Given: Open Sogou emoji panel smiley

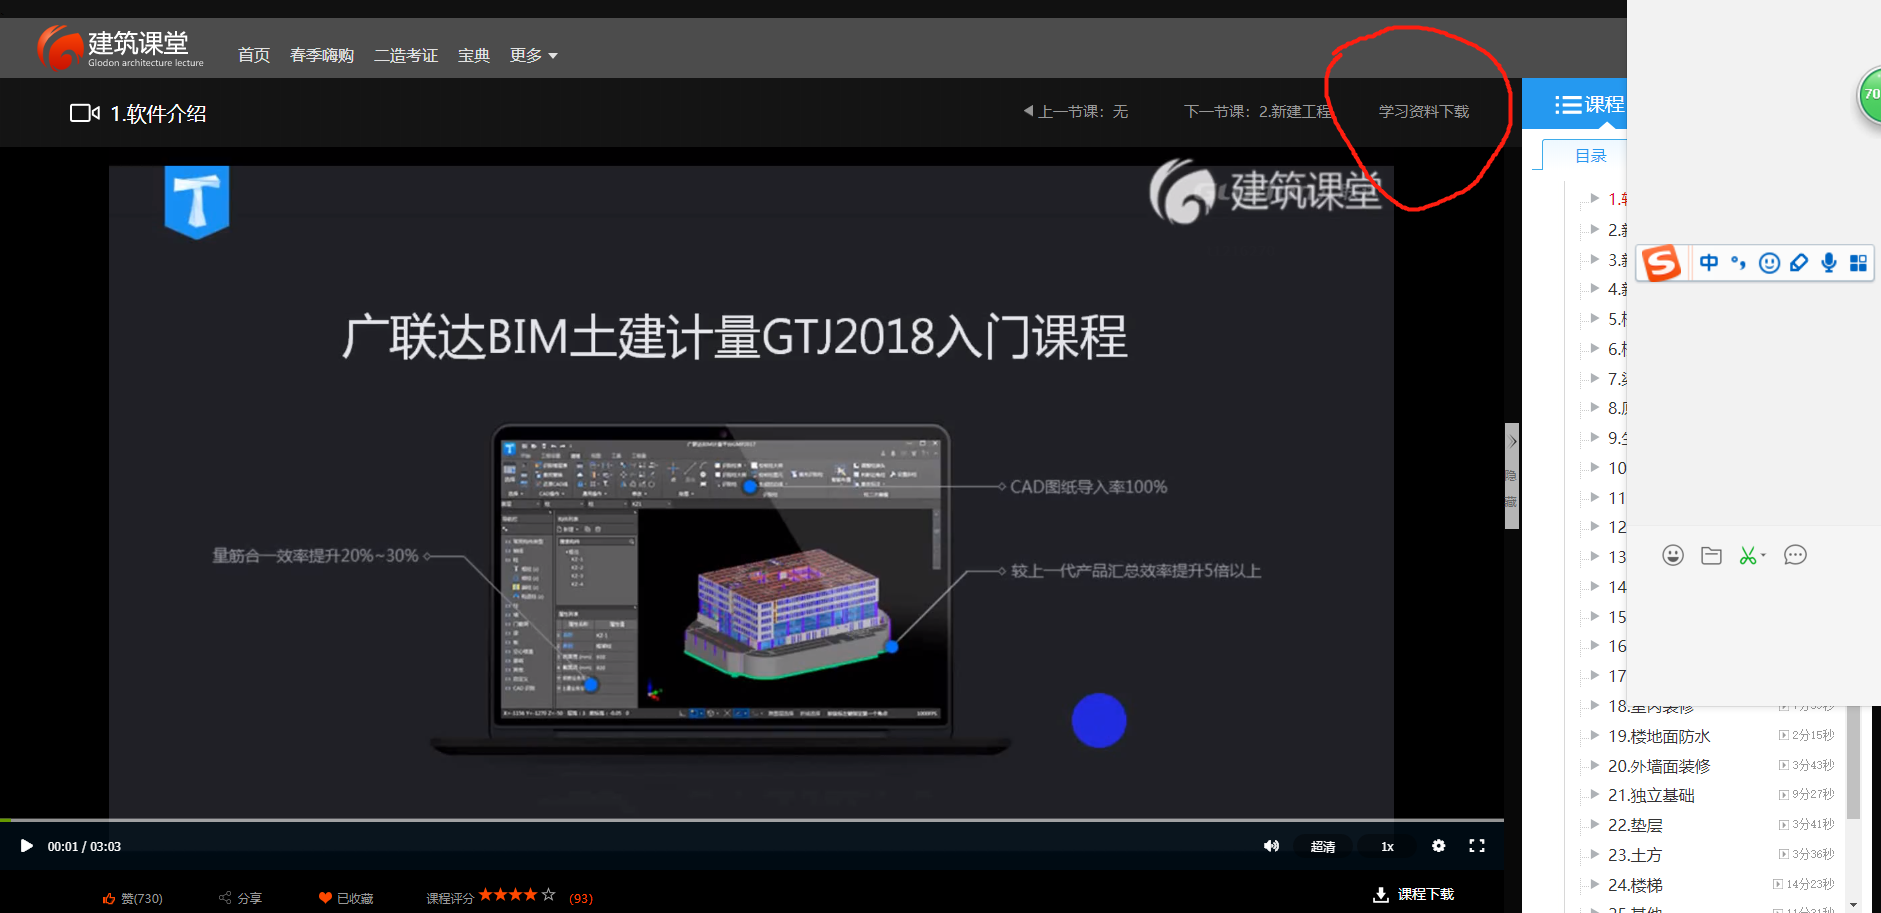Looking at the screenshot, I should (x=1769, y=262).
